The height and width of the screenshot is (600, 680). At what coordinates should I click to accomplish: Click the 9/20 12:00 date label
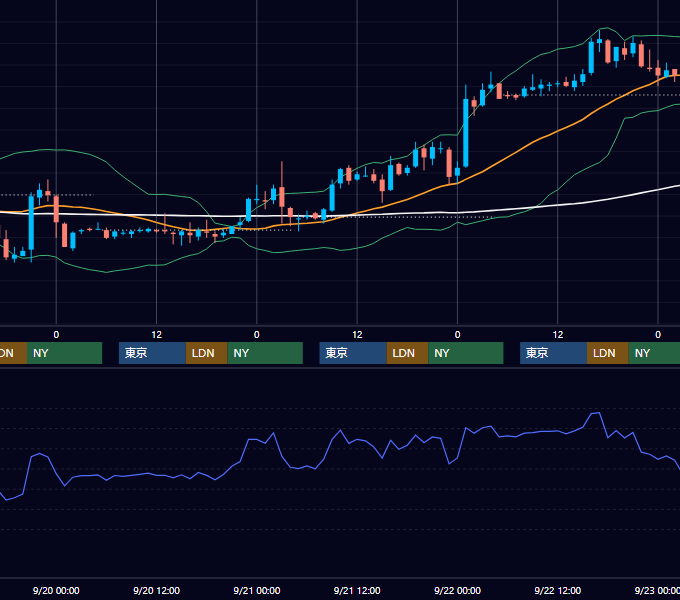[x=156, y=590]
